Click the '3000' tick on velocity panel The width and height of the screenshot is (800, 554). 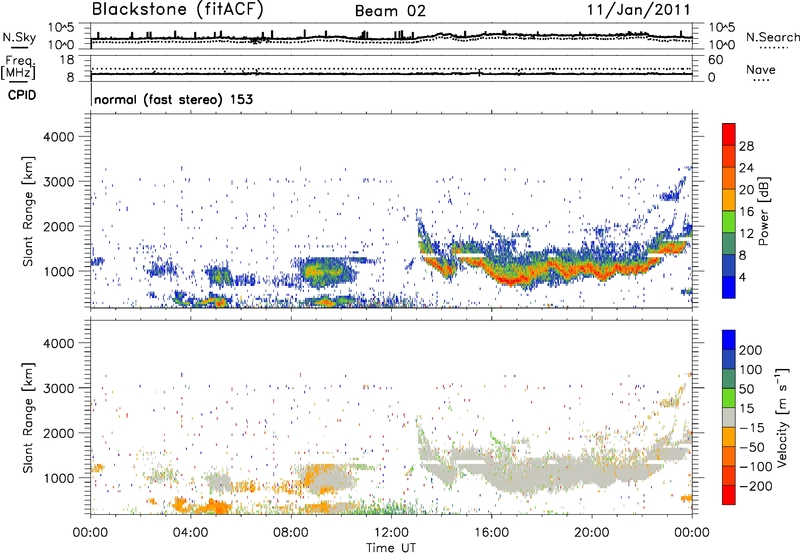(58, 388)
